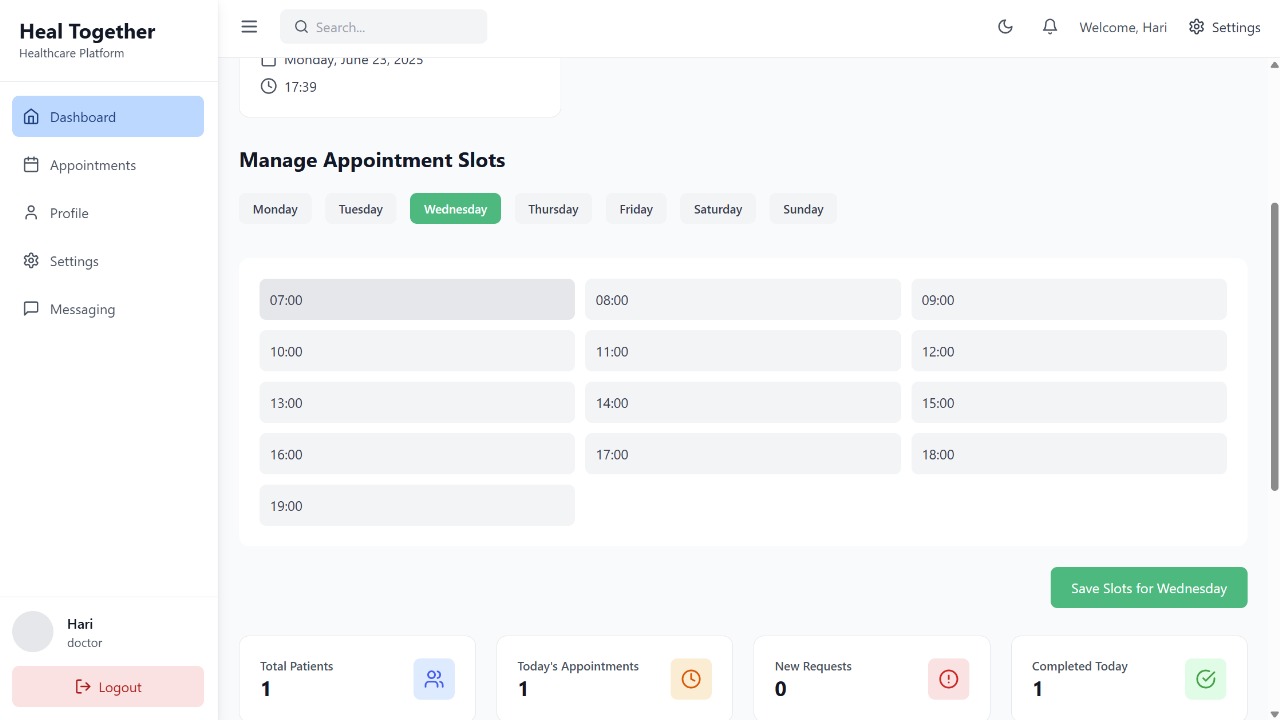Viewport: 1280px width, 720px height.
Task: Select the 19:00 appointment slot
Action: pos(416,505)
